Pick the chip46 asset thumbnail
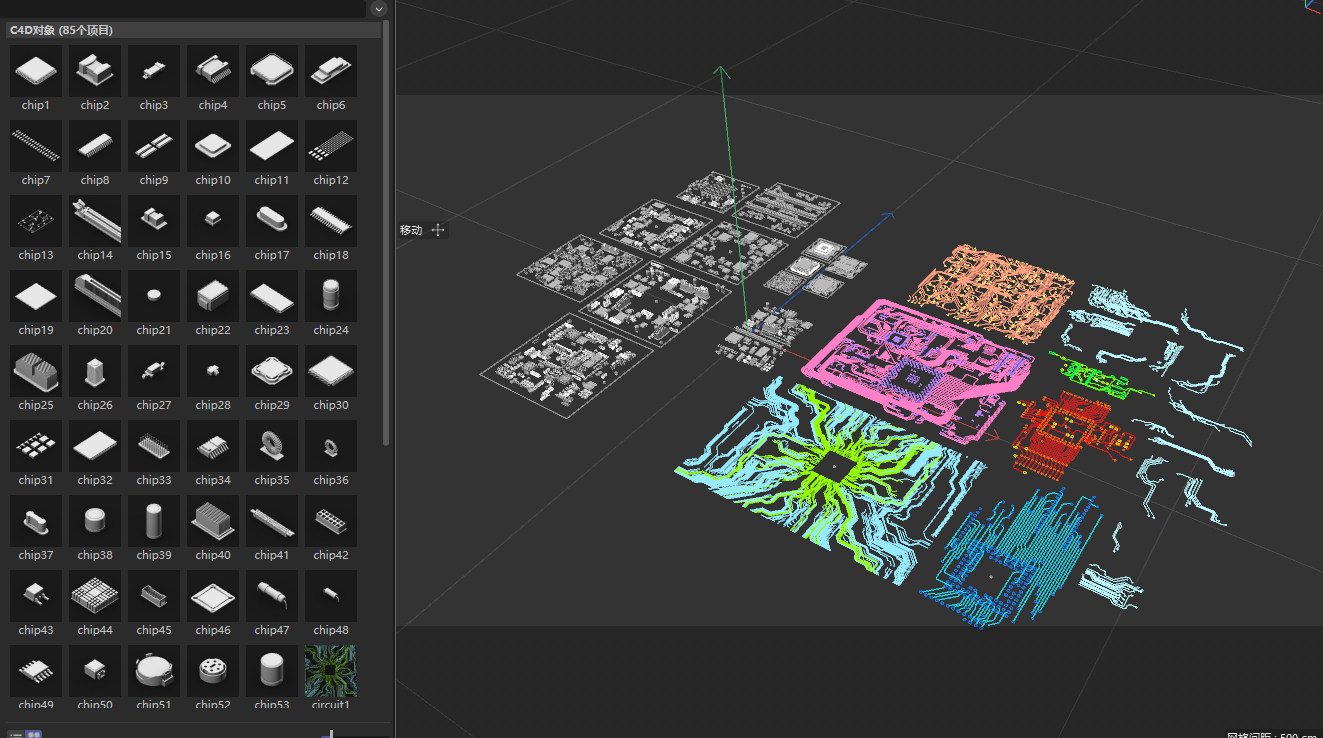This screenshot has height=738, width=1323. click(213, 596)
